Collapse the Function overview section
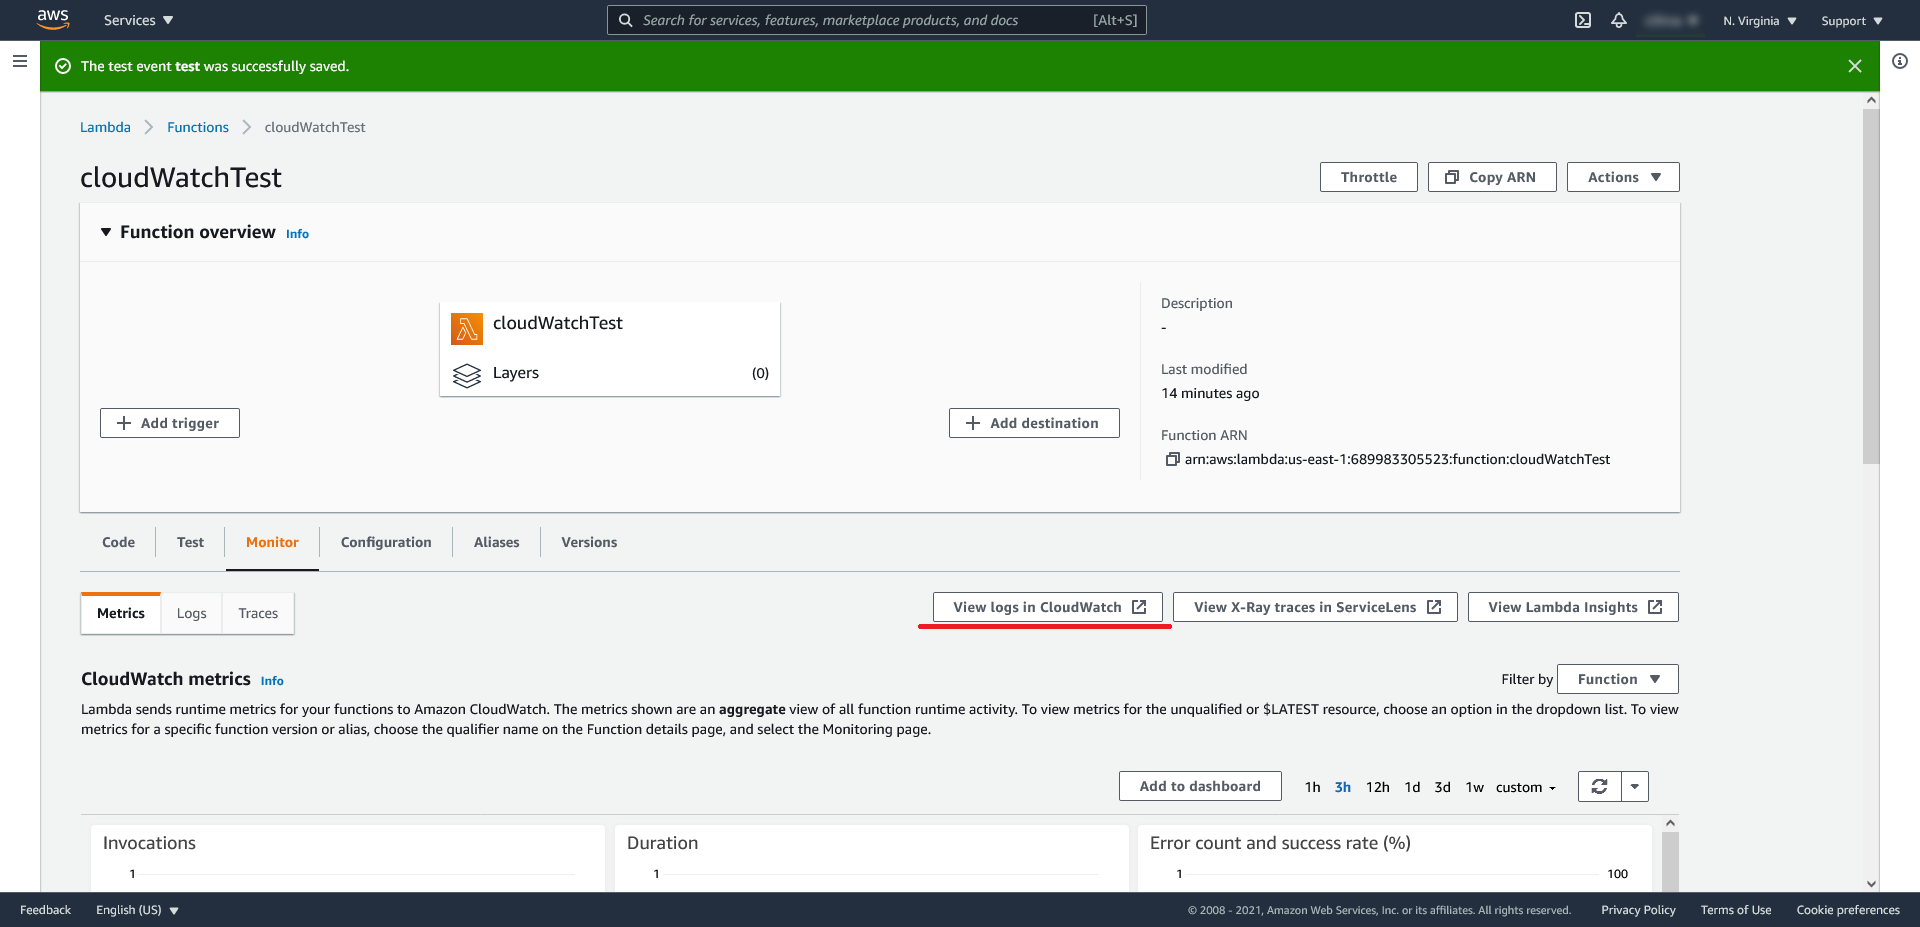 (x=106, y=232)
